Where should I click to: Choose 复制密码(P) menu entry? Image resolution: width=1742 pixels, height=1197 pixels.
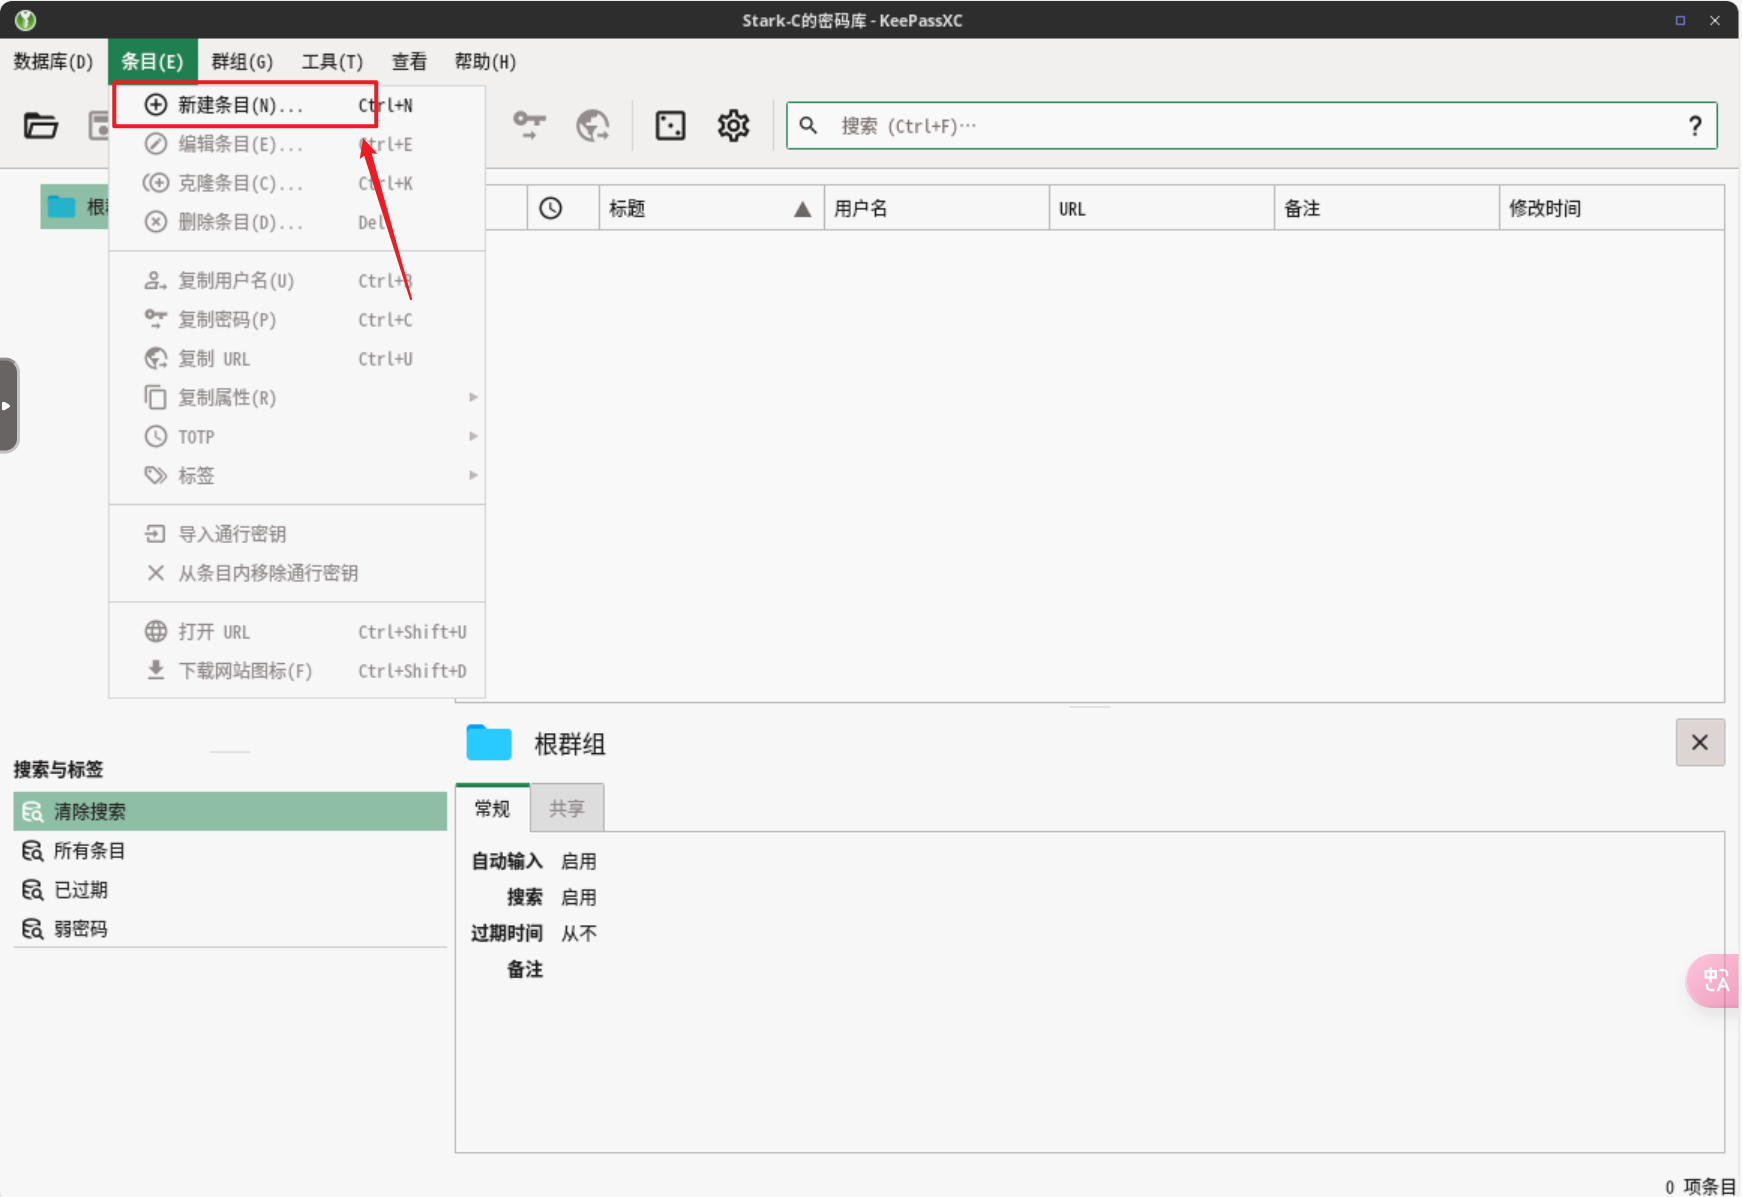297,320
